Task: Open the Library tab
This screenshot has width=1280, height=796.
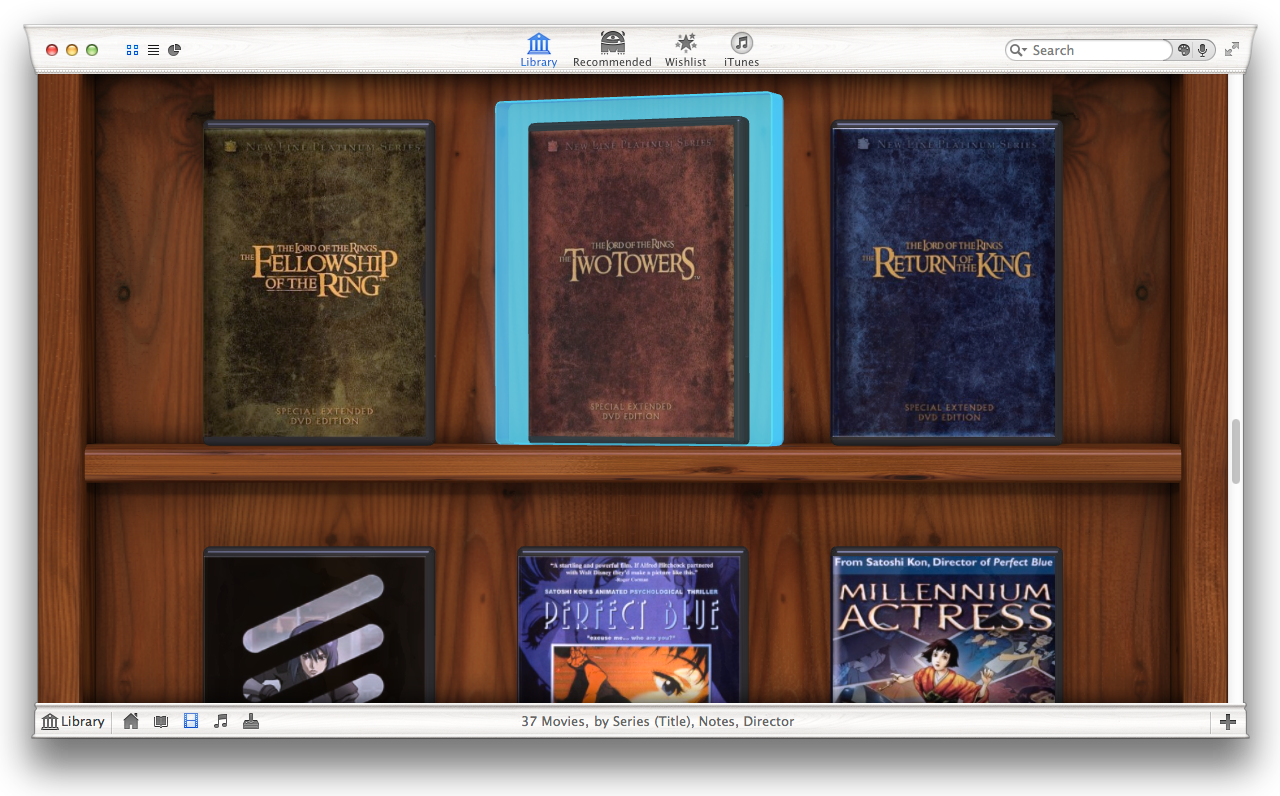Action: [539, 50]
